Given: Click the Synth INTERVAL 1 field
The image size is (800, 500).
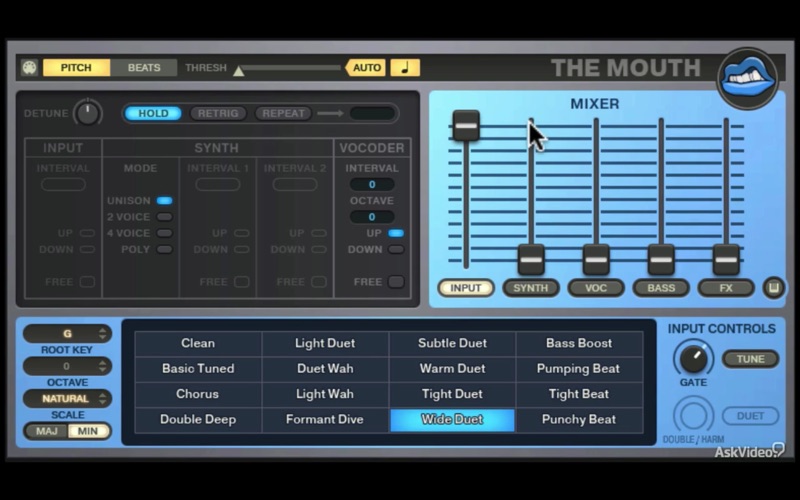Looking at the screenshot, I should [218, 184].
